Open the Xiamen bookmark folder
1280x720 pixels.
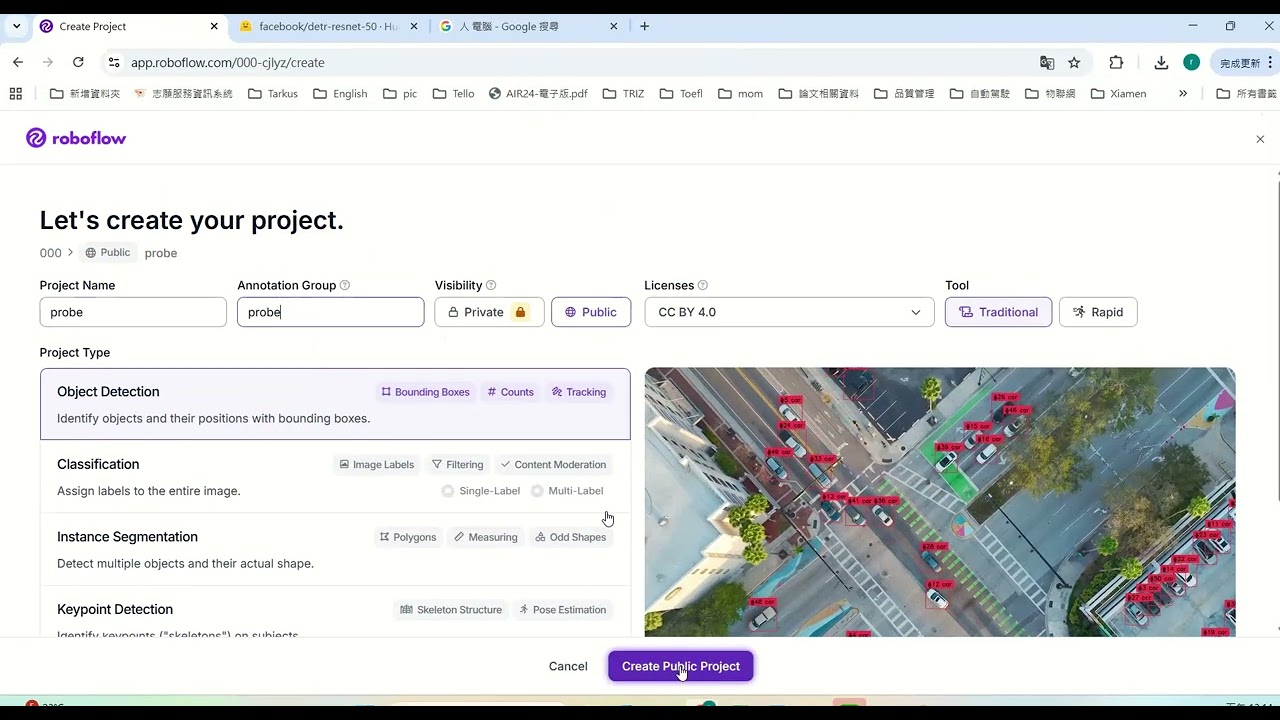click(1118, 93)
